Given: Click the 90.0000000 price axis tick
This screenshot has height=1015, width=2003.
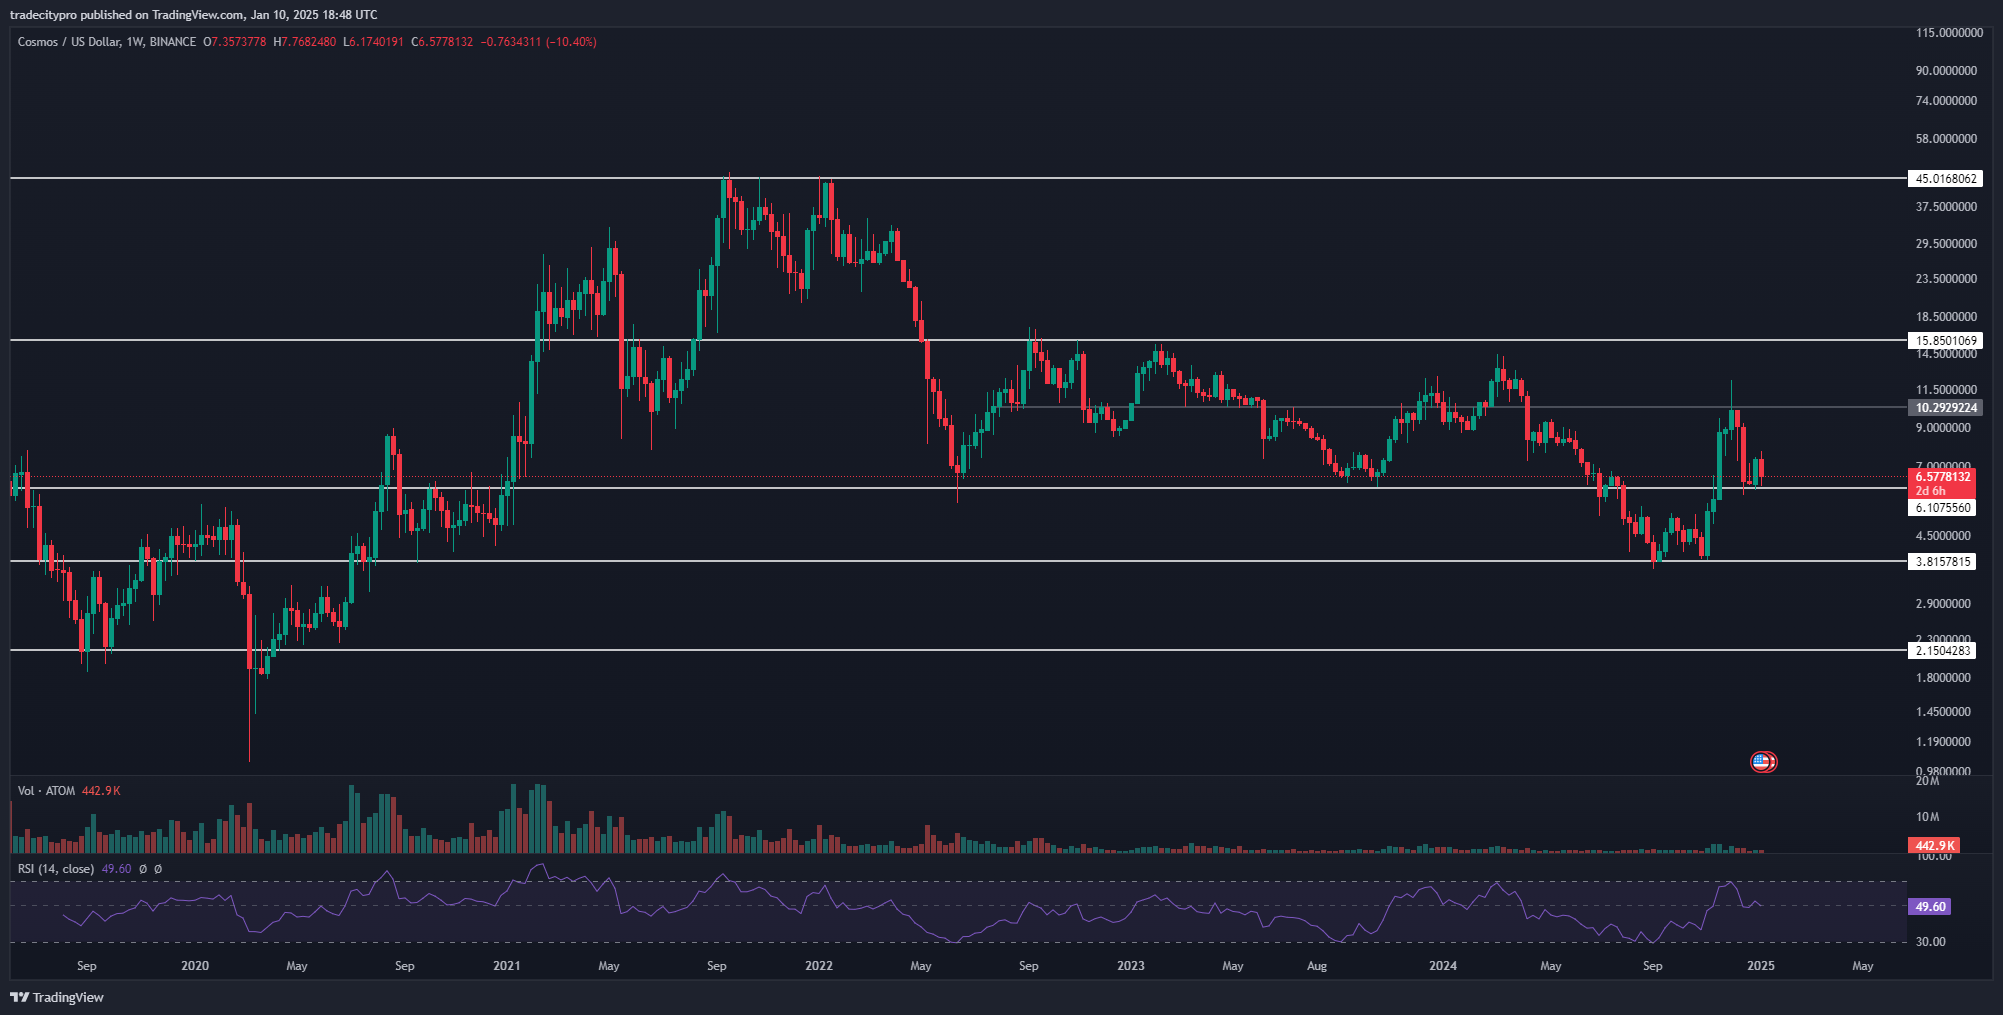Looking at the screenshot, I should [x=1946, y=71].
